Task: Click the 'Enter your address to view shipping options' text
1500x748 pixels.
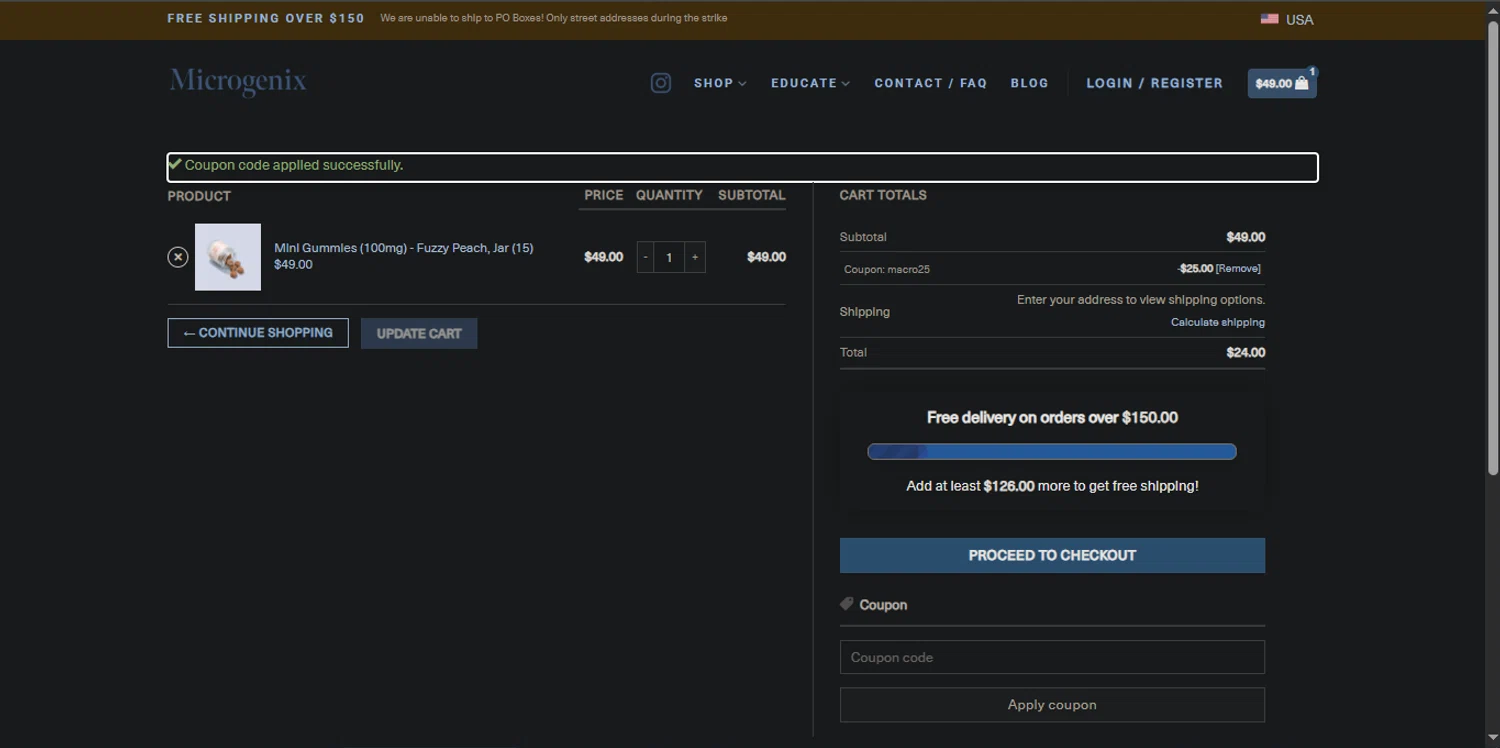Action: point(1141,299)
